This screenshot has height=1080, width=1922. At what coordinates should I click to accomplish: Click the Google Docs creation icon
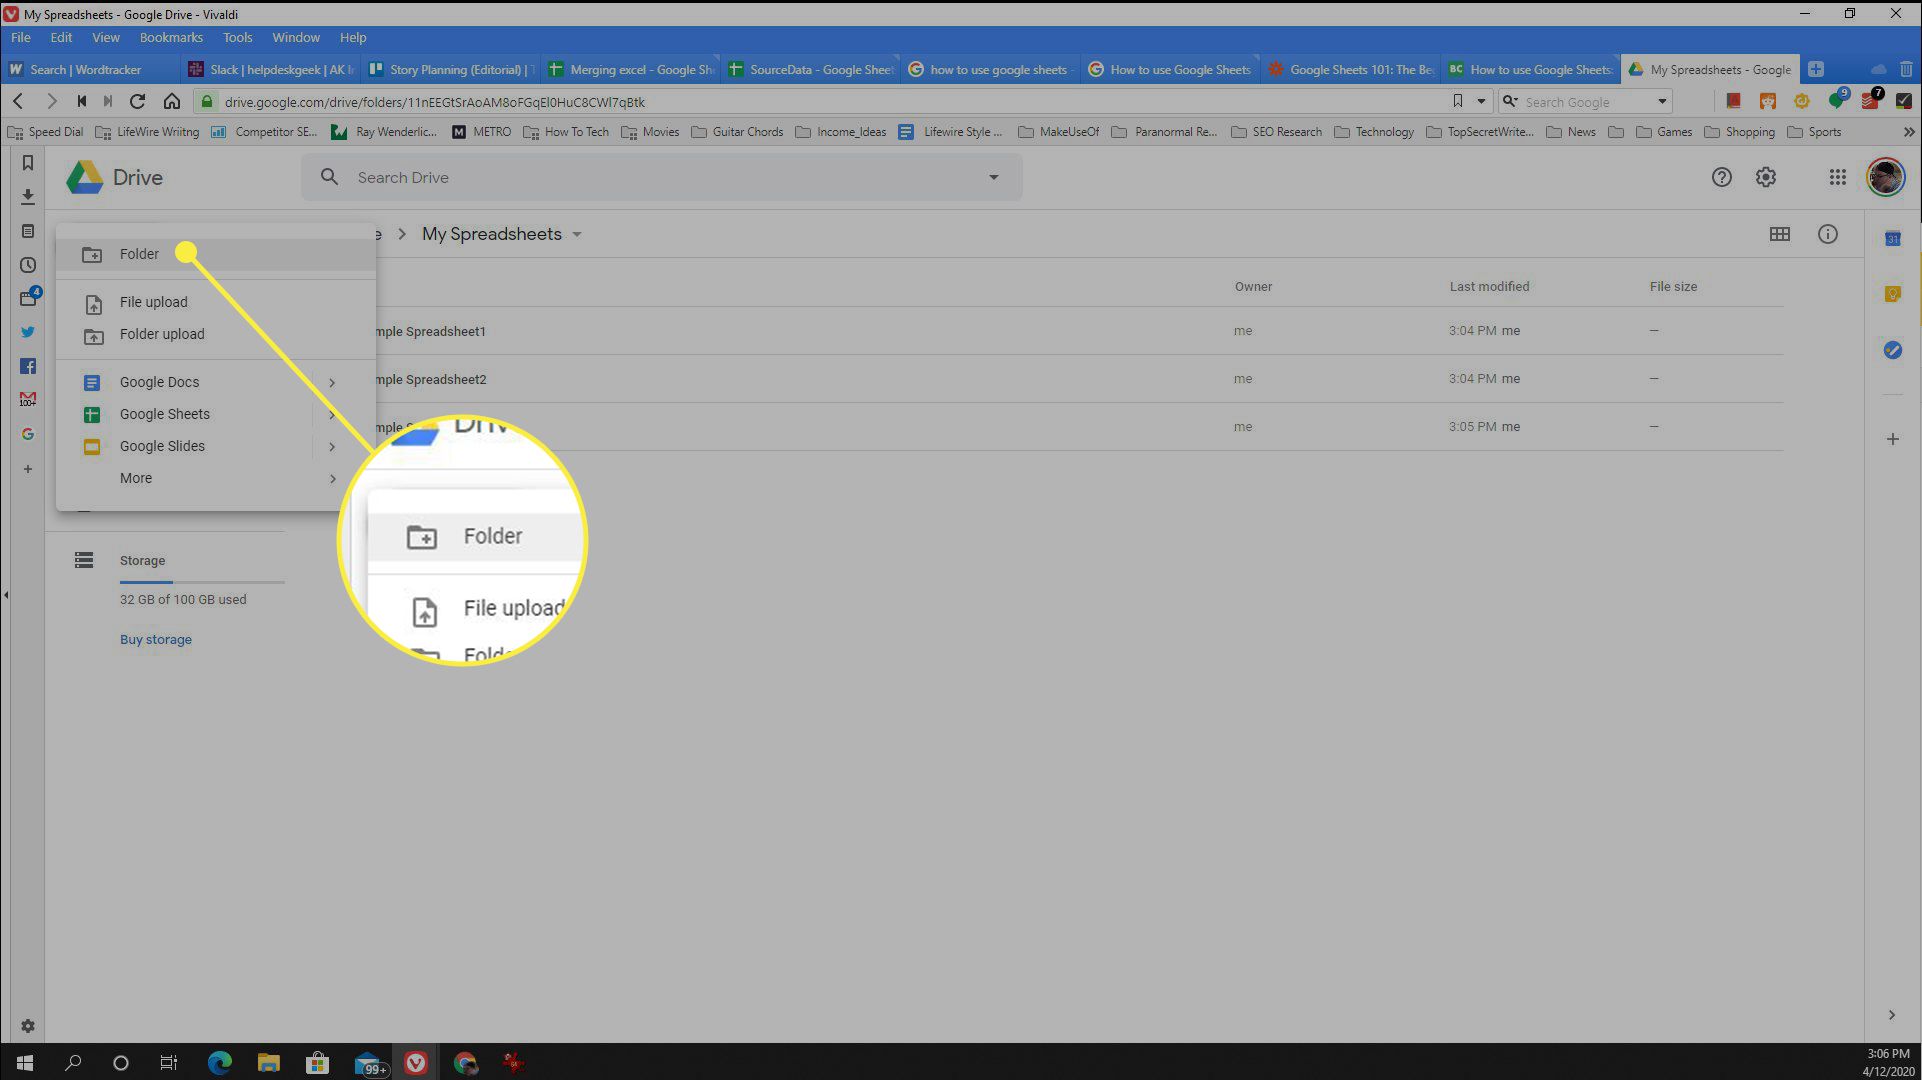(x=91, y=382)
